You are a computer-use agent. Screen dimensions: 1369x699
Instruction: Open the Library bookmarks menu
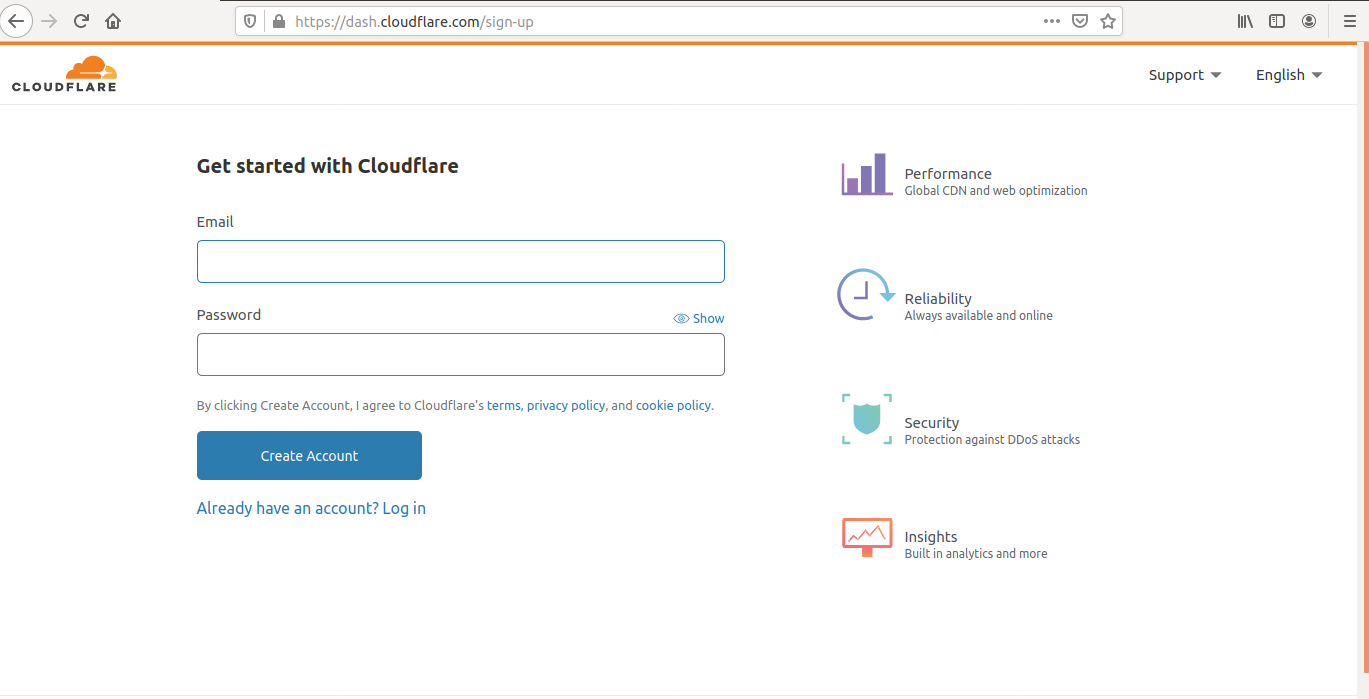pyautogui.click(x=1245, y=21)
